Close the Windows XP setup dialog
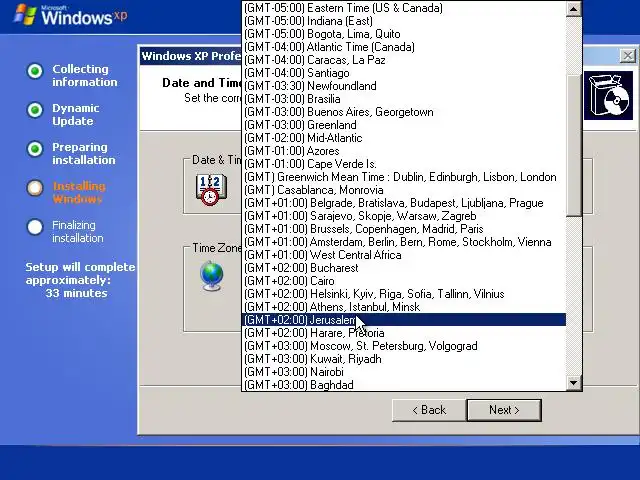The image size is (640, 480). [628, 56]
